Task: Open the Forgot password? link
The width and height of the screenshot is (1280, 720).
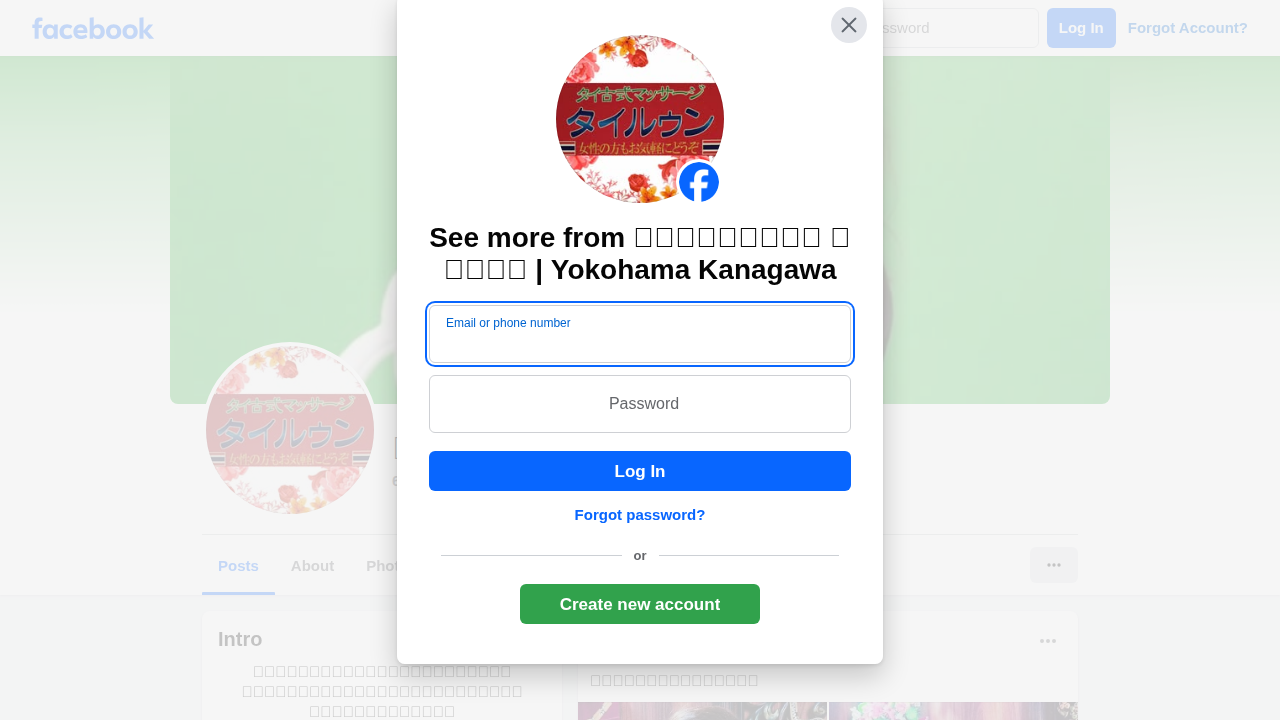Action: (x=640, y=515)
